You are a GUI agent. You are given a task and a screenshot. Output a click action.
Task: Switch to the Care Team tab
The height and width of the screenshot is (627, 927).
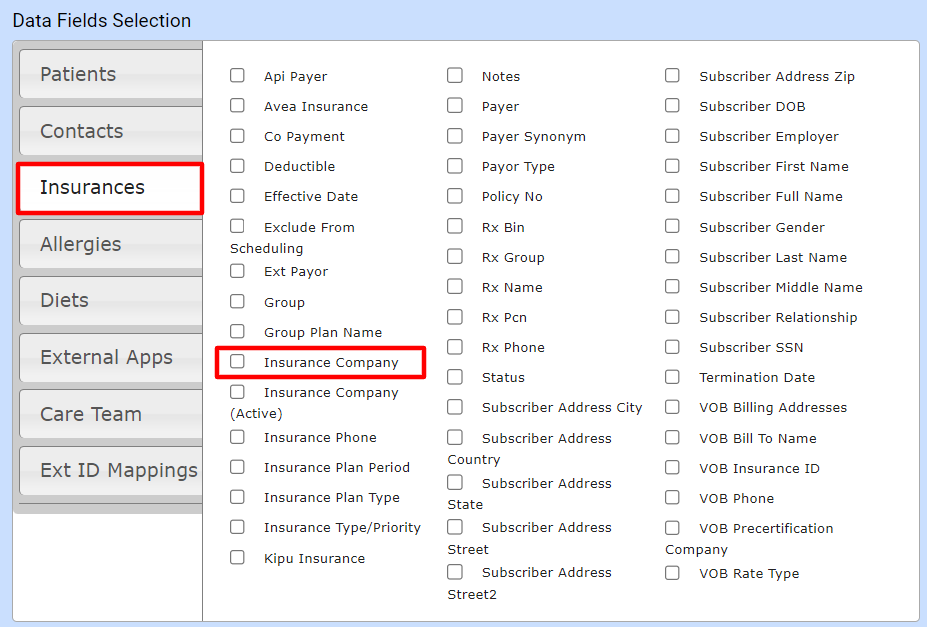(x=110, y=415)
